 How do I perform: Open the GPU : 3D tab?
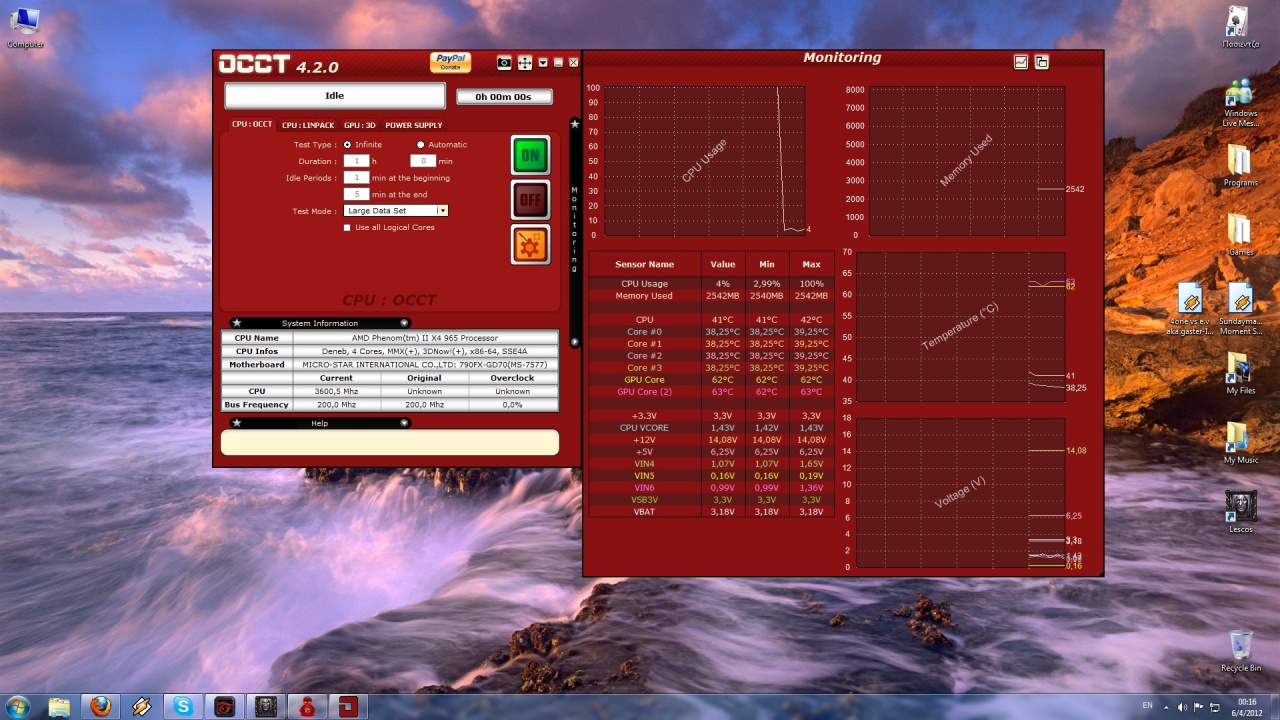360,125
